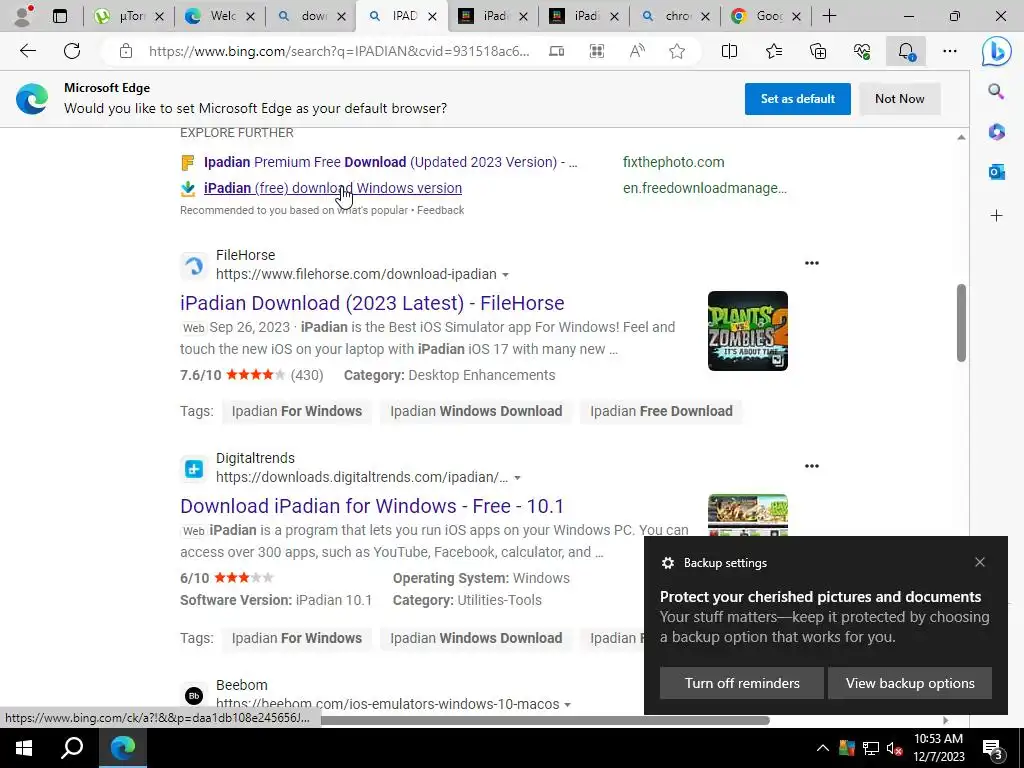Click the vertical page scrollbar thumb
1024x768 pixels.
coord(961,323)
